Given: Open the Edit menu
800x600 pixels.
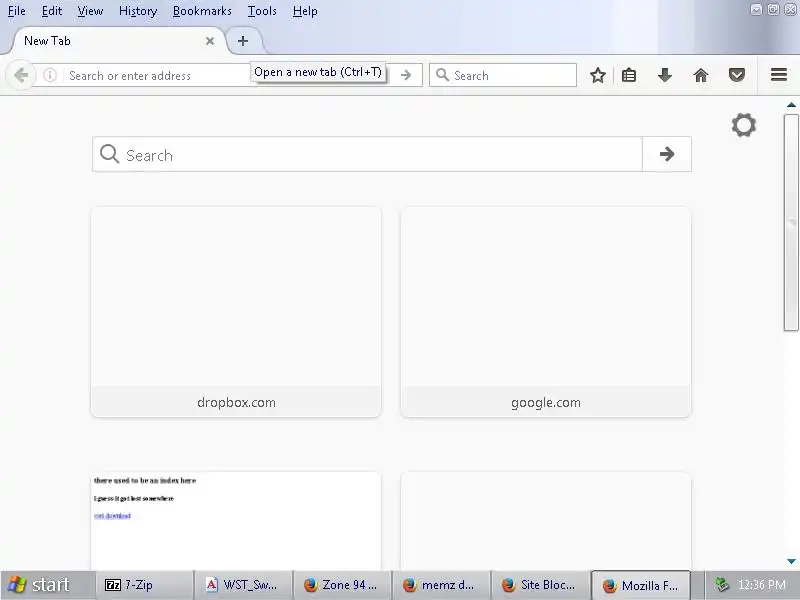Looking at the screenshot, I should tap(52, 11).
